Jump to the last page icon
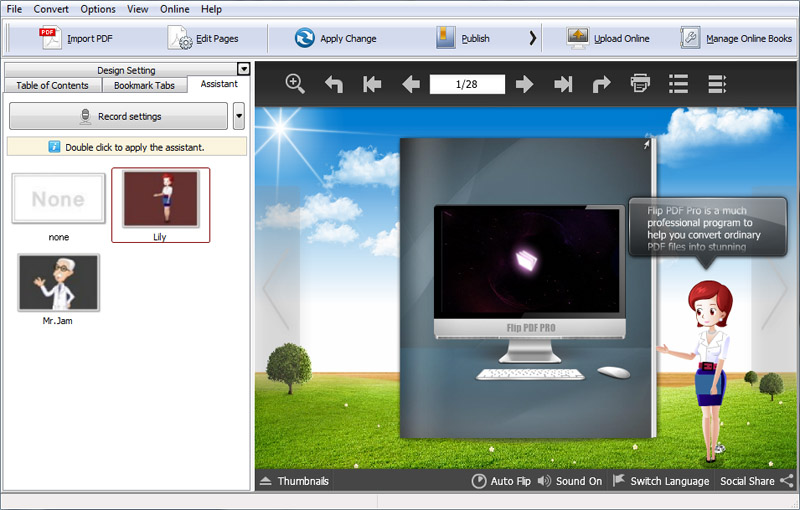 pyautogui.click(x=563, y=85)
